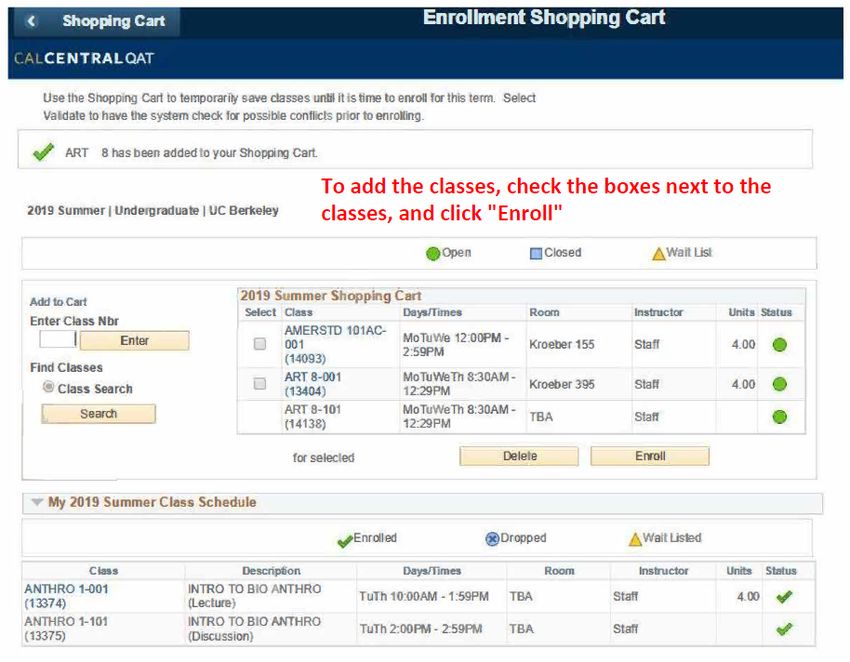Click the 2019 Summer Undergraduate UC Berkeley text
This screenshot has width=850, height=662.
(153, 210)
